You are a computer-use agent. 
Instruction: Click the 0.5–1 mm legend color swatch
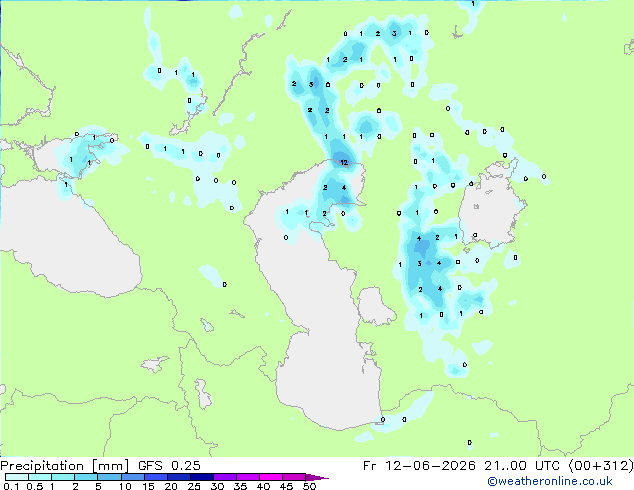40,477
